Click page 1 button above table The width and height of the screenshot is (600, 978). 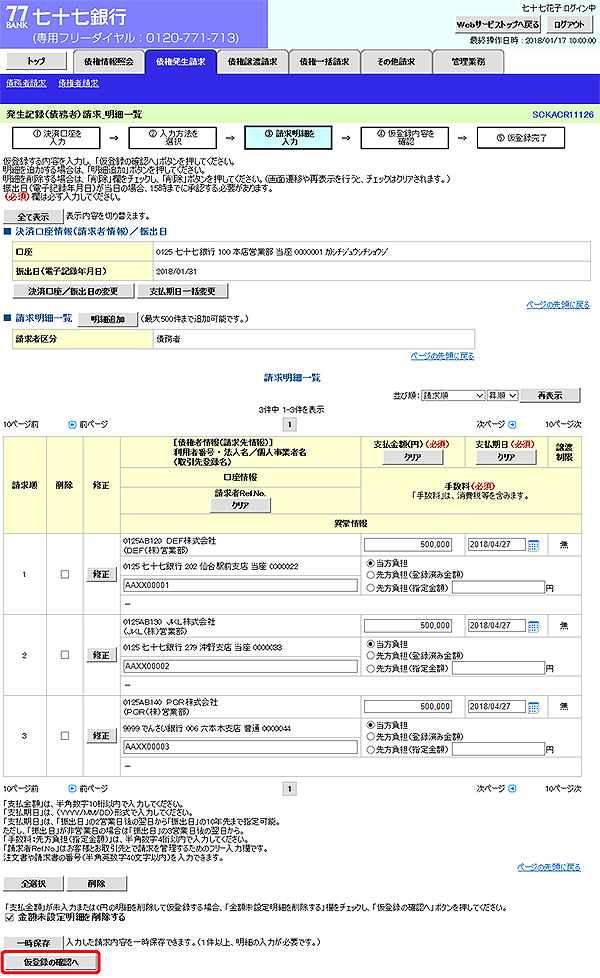289,425
